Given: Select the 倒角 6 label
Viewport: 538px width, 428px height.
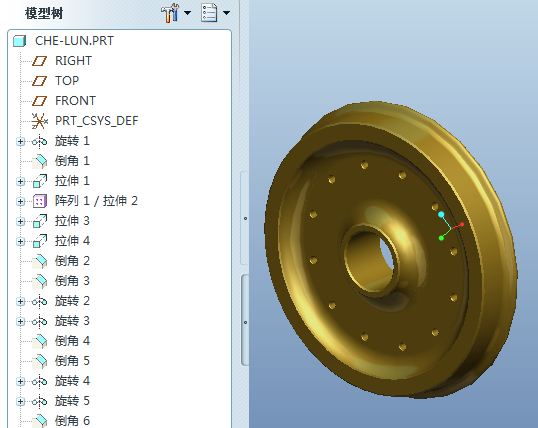Looking at the screenshot, I should 72,420.
